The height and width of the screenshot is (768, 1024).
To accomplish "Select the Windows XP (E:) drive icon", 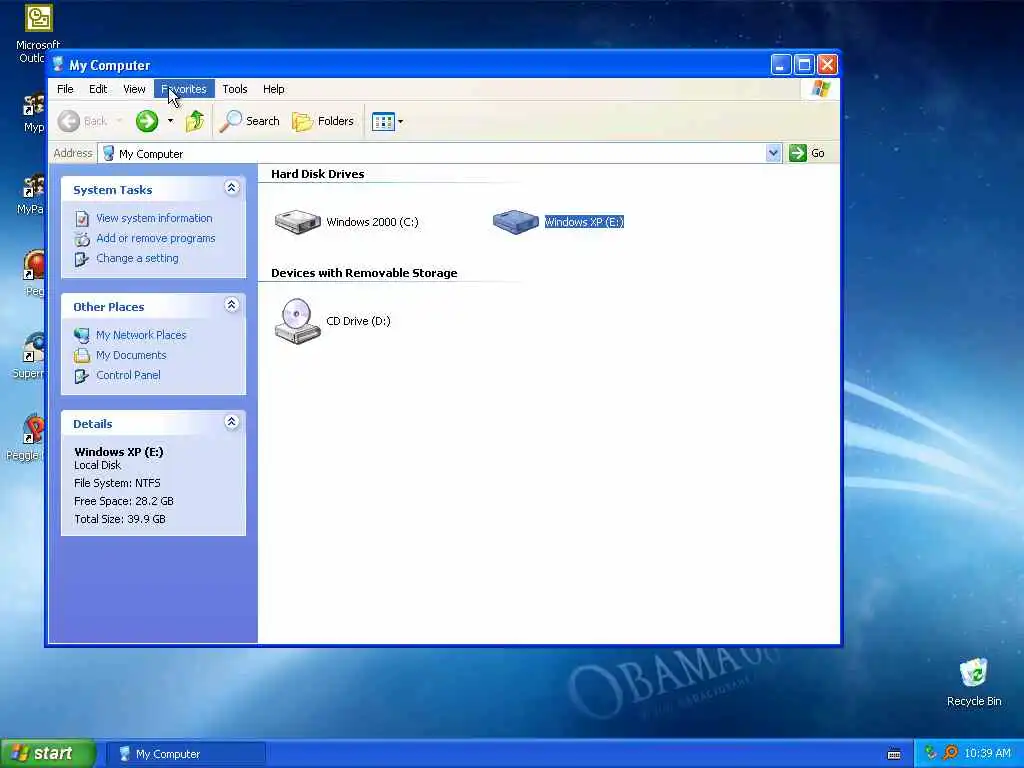I will [515, 222].
